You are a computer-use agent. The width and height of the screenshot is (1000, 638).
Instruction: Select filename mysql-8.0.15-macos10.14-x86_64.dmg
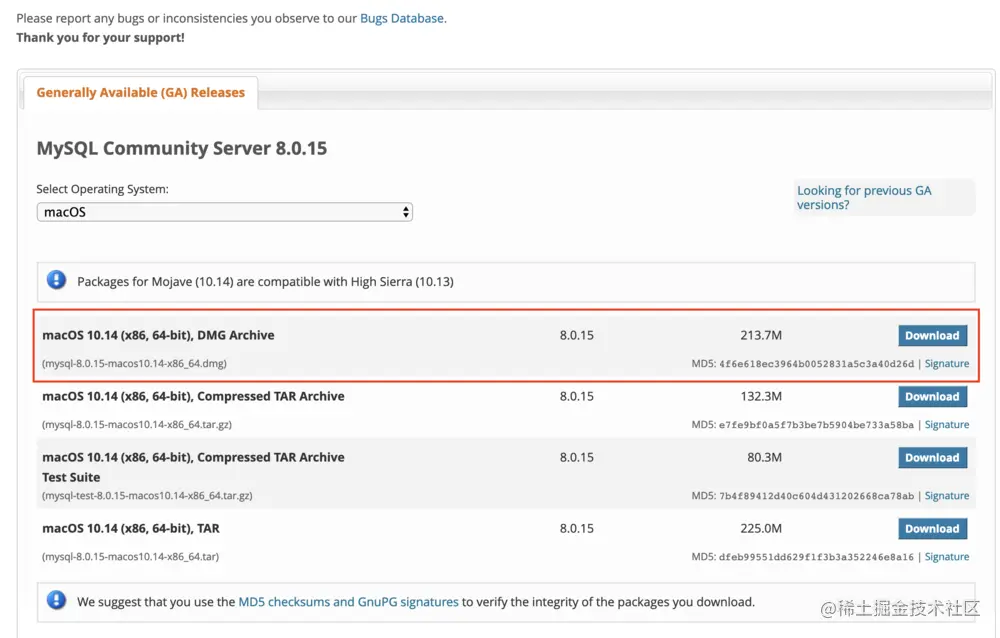pos(135,364)
